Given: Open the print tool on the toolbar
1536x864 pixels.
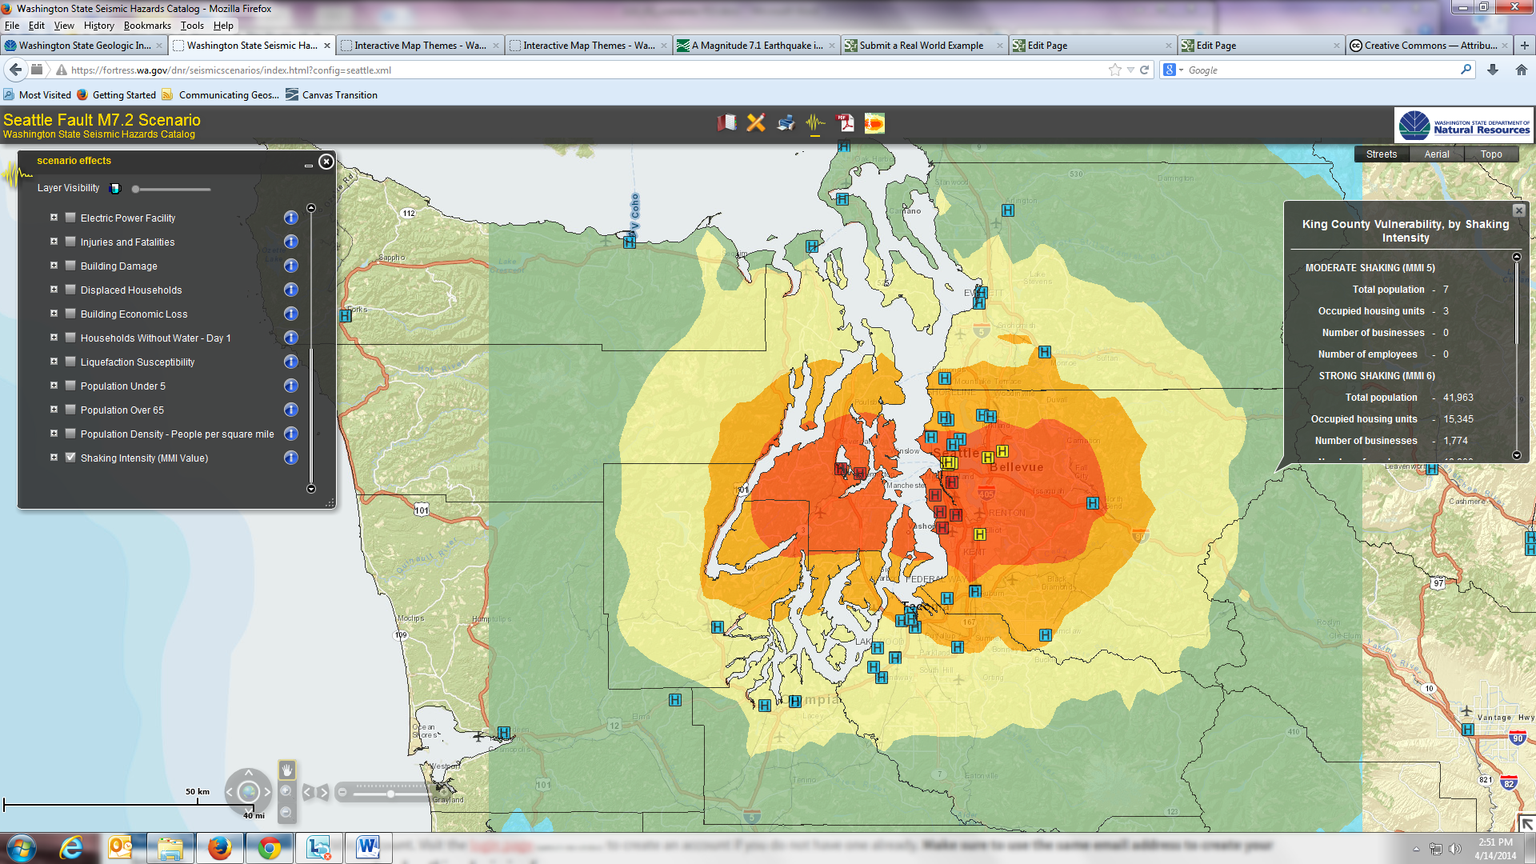Looking at the screenshot, I should tap(786, 122).
